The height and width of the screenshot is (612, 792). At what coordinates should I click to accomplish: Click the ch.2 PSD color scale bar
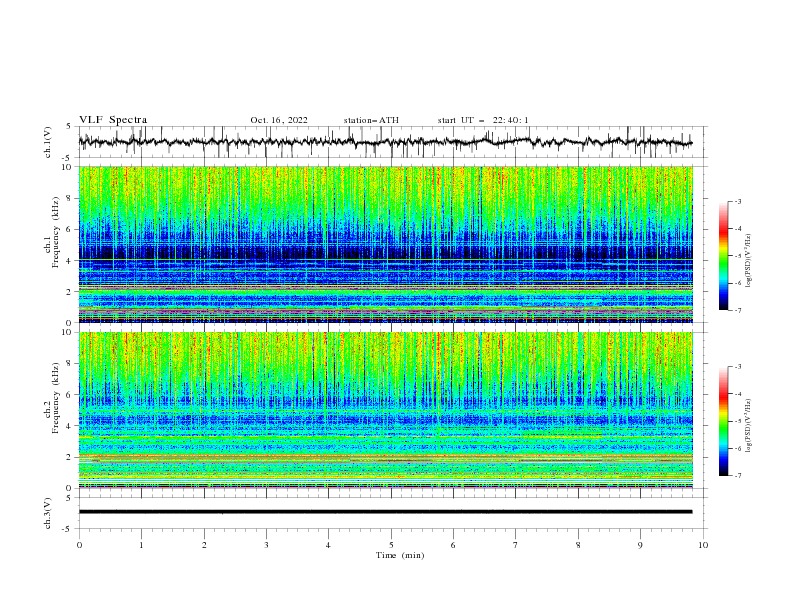point(723,421)
